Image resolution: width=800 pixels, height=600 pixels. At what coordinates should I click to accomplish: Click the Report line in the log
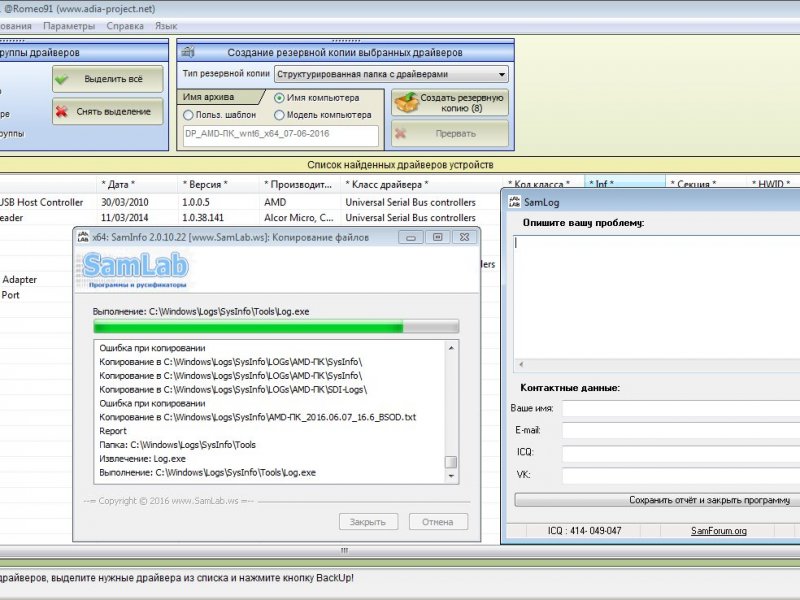[113, 431]
